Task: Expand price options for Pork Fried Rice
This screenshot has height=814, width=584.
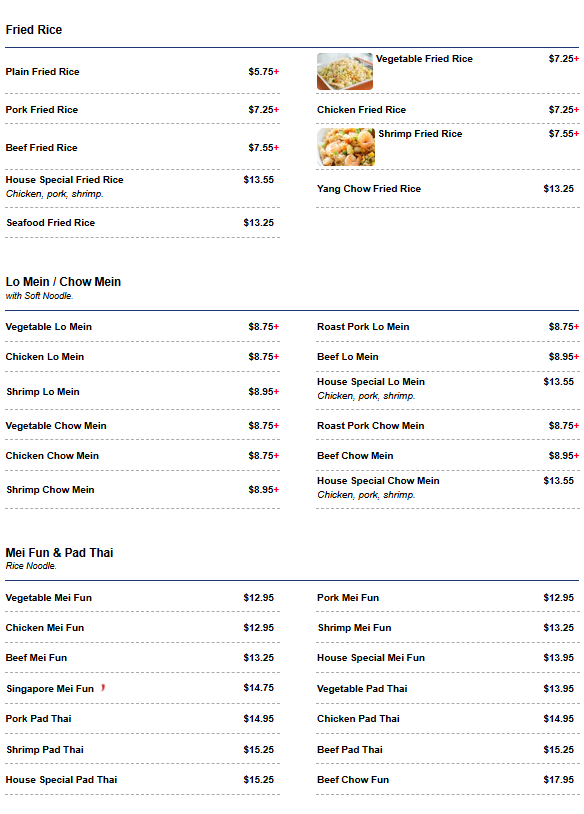Action: (x=264, y=110)
